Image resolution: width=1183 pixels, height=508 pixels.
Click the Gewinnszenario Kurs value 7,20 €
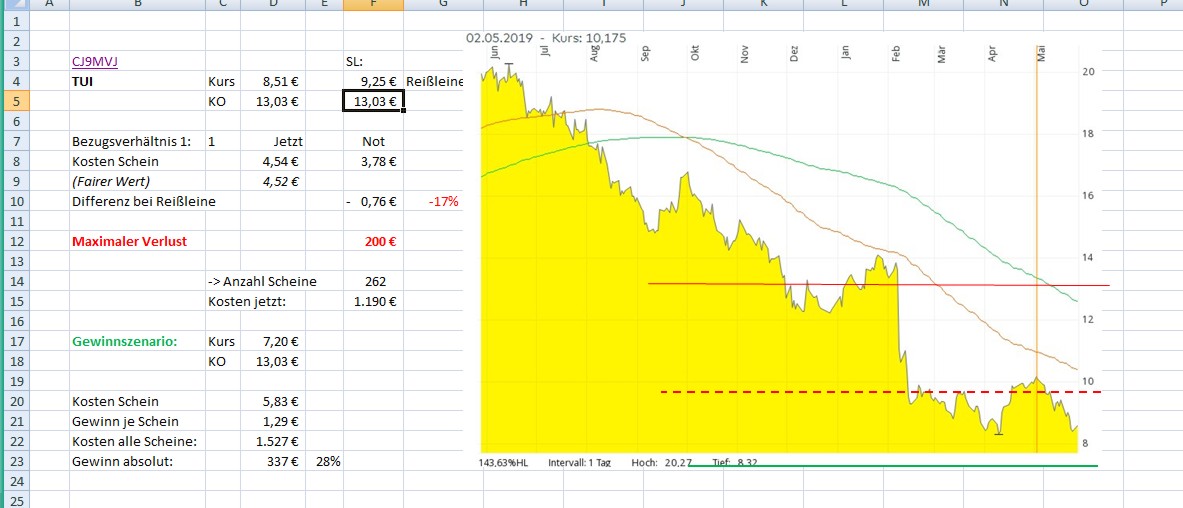point(273,341)
